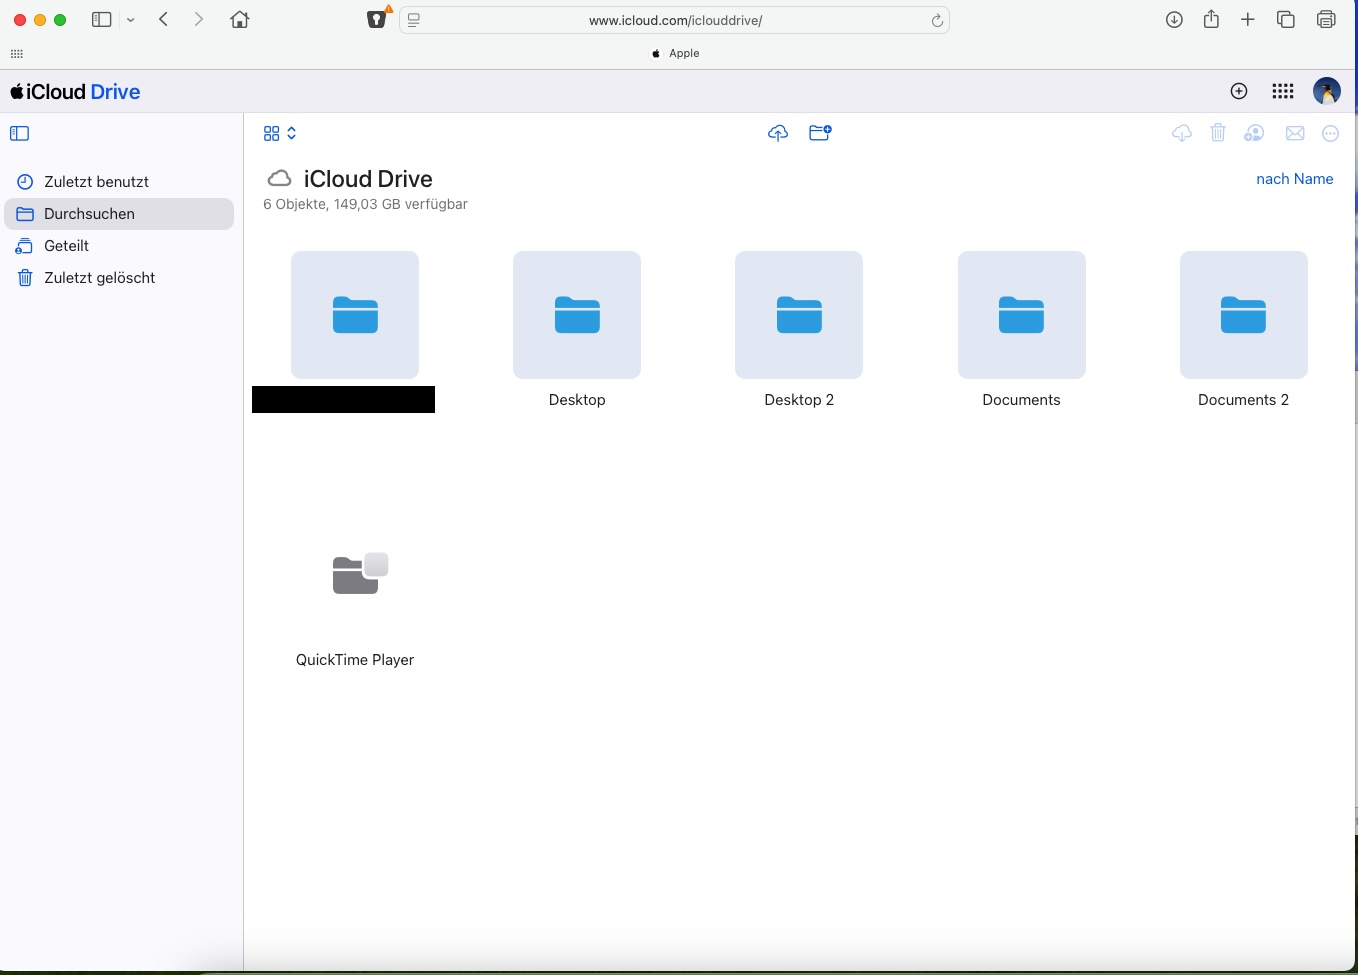
Task: Open Geteilt in the sidebar
Action: click(119, 246)
